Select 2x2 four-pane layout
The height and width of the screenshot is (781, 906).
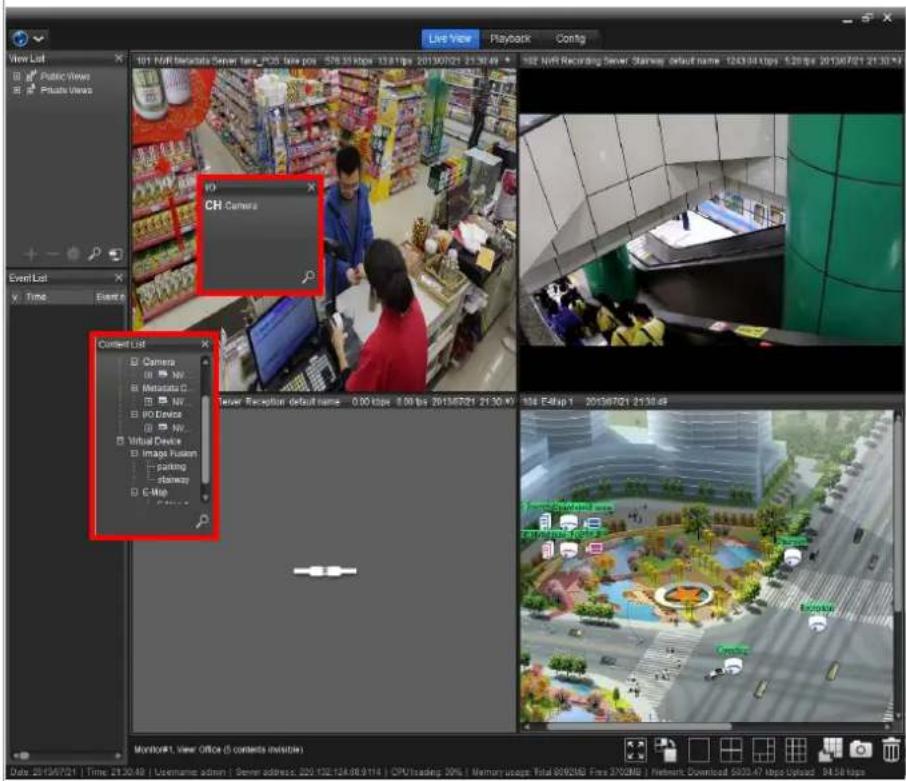(731, 750)
